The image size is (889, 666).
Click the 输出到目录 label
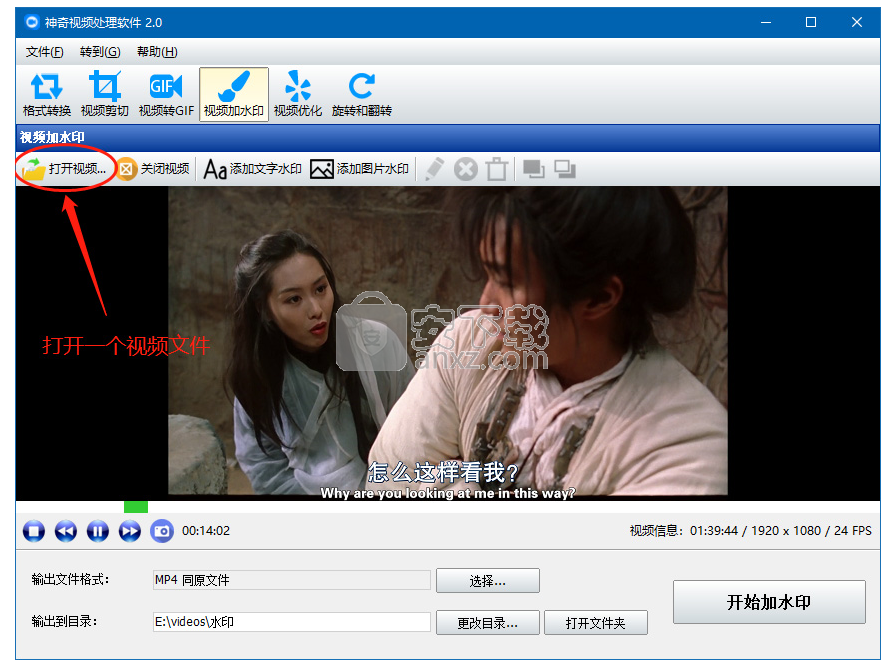[x=64, y=622]
